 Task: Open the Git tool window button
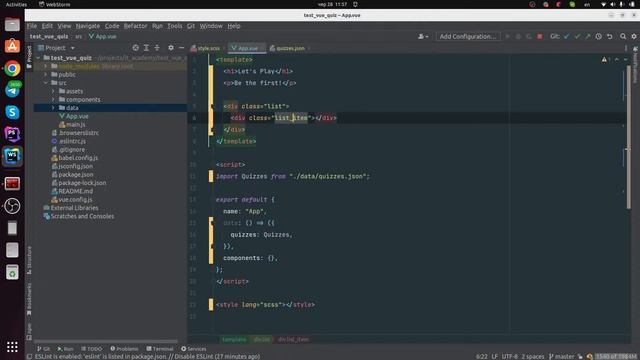click(x=43, y=349)
